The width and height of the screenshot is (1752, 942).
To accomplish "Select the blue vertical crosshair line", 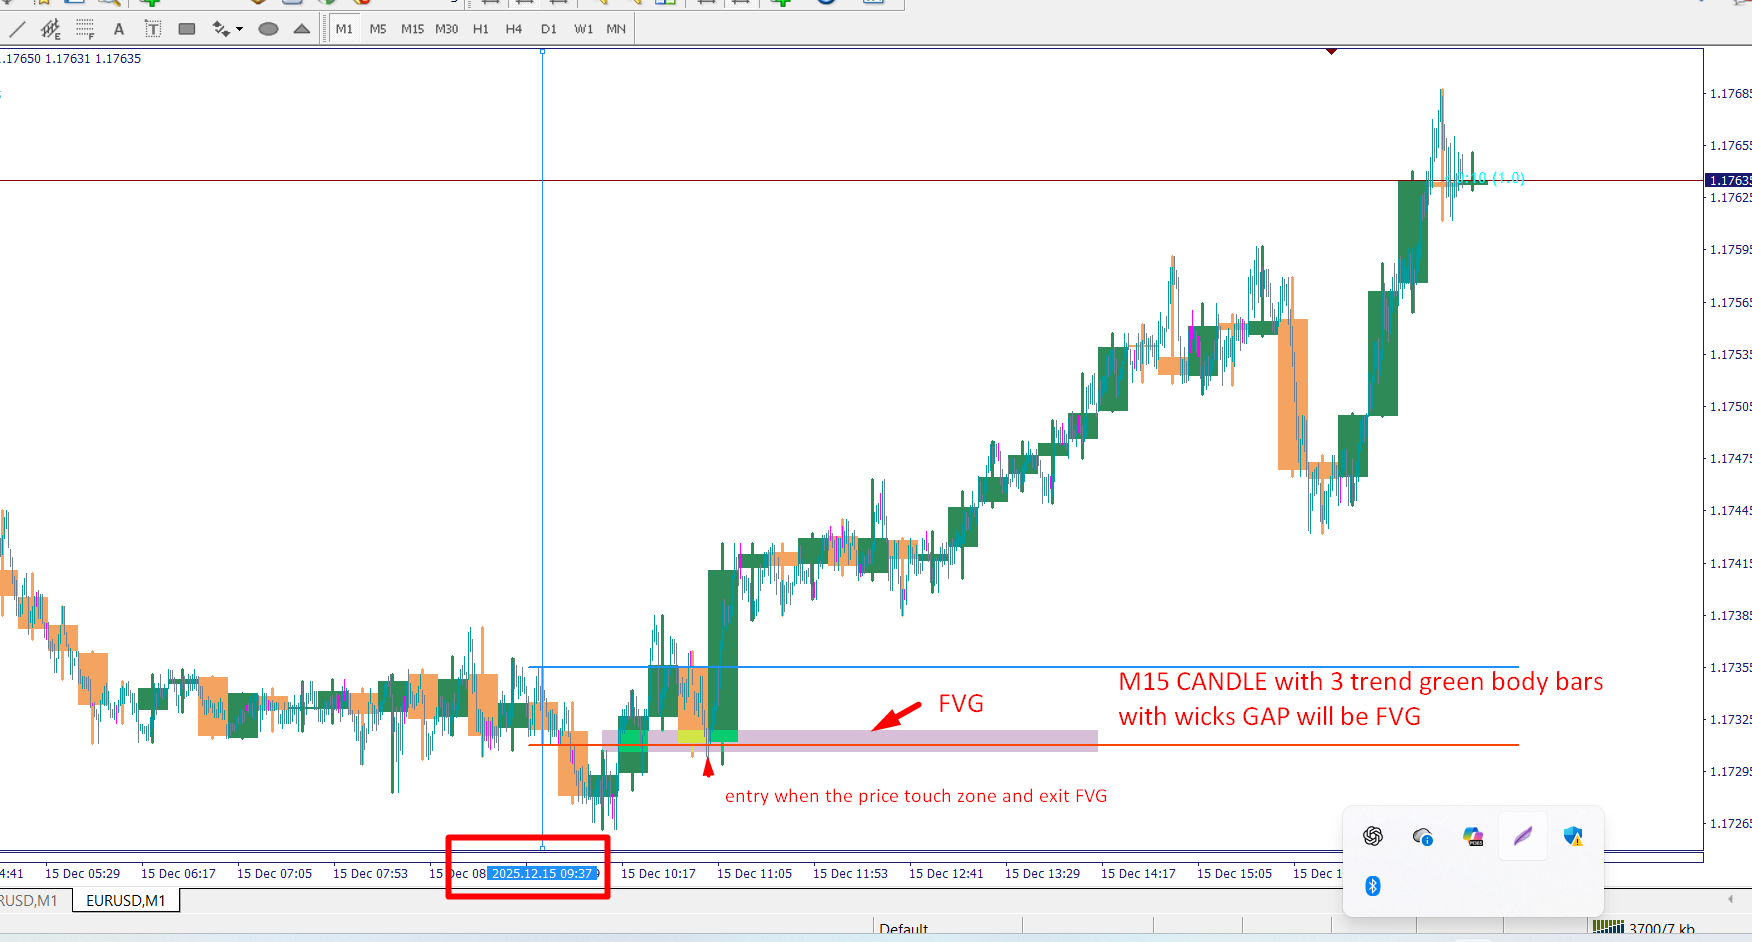I will pos(543,450).
